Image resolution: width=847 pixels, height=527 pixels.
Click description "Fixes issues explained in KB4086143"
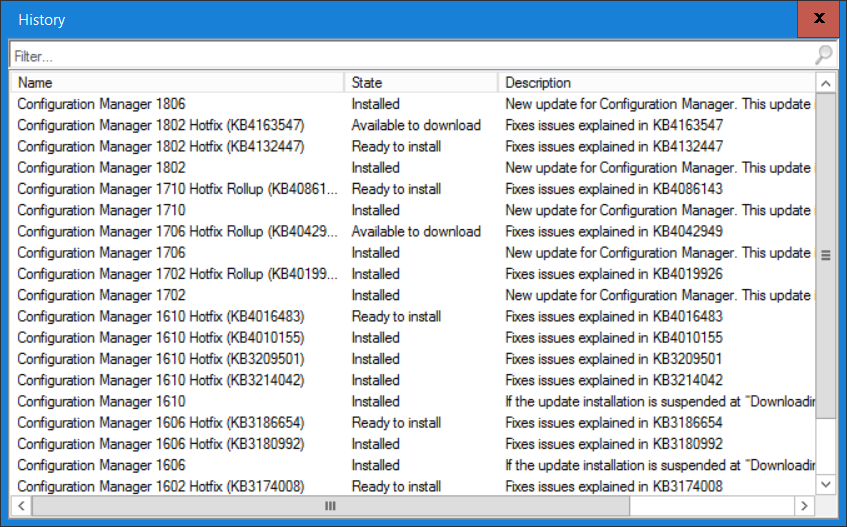[x=614, y=189]
